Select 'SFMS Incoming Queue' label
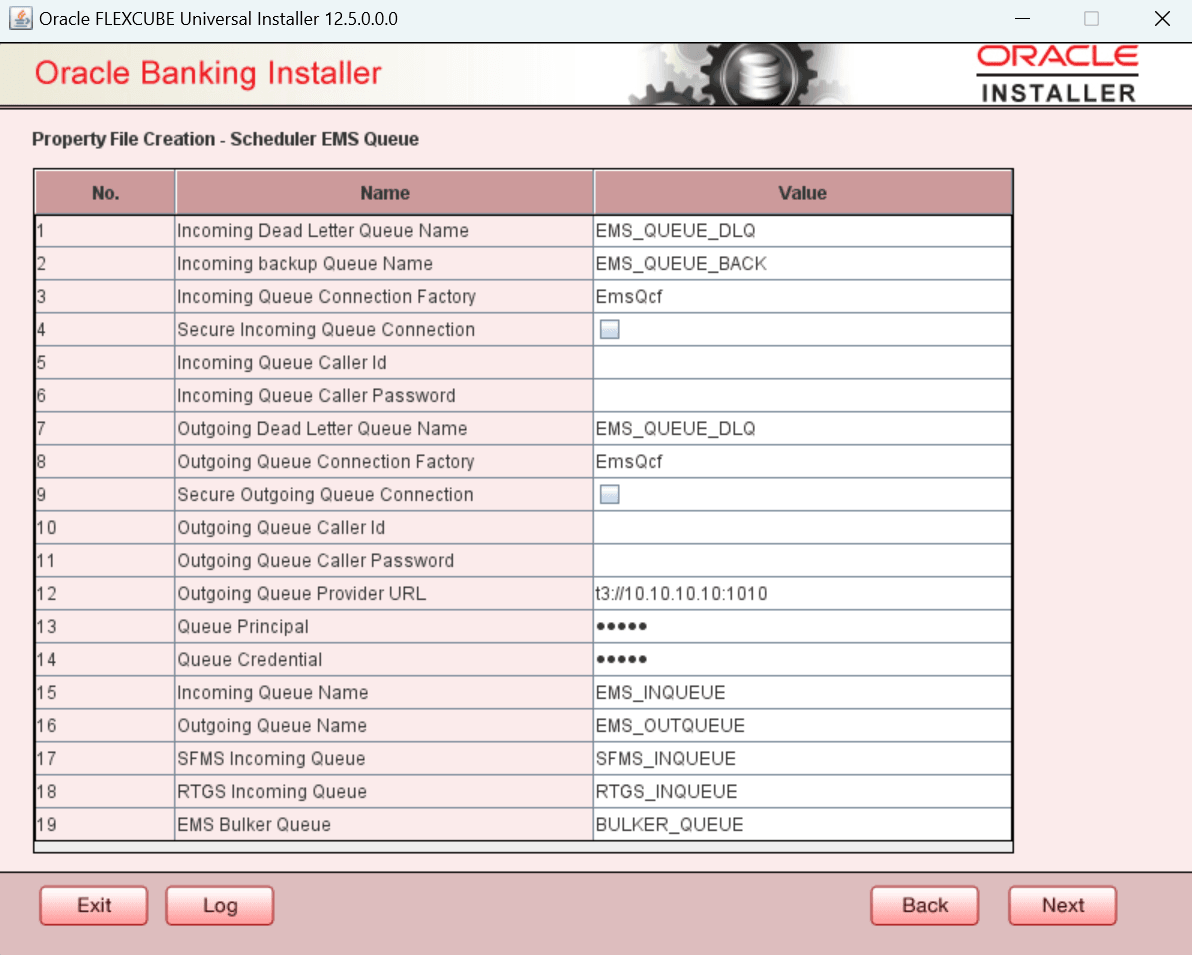This screenshot has height=955, width=1192. [x=271, y=759]
